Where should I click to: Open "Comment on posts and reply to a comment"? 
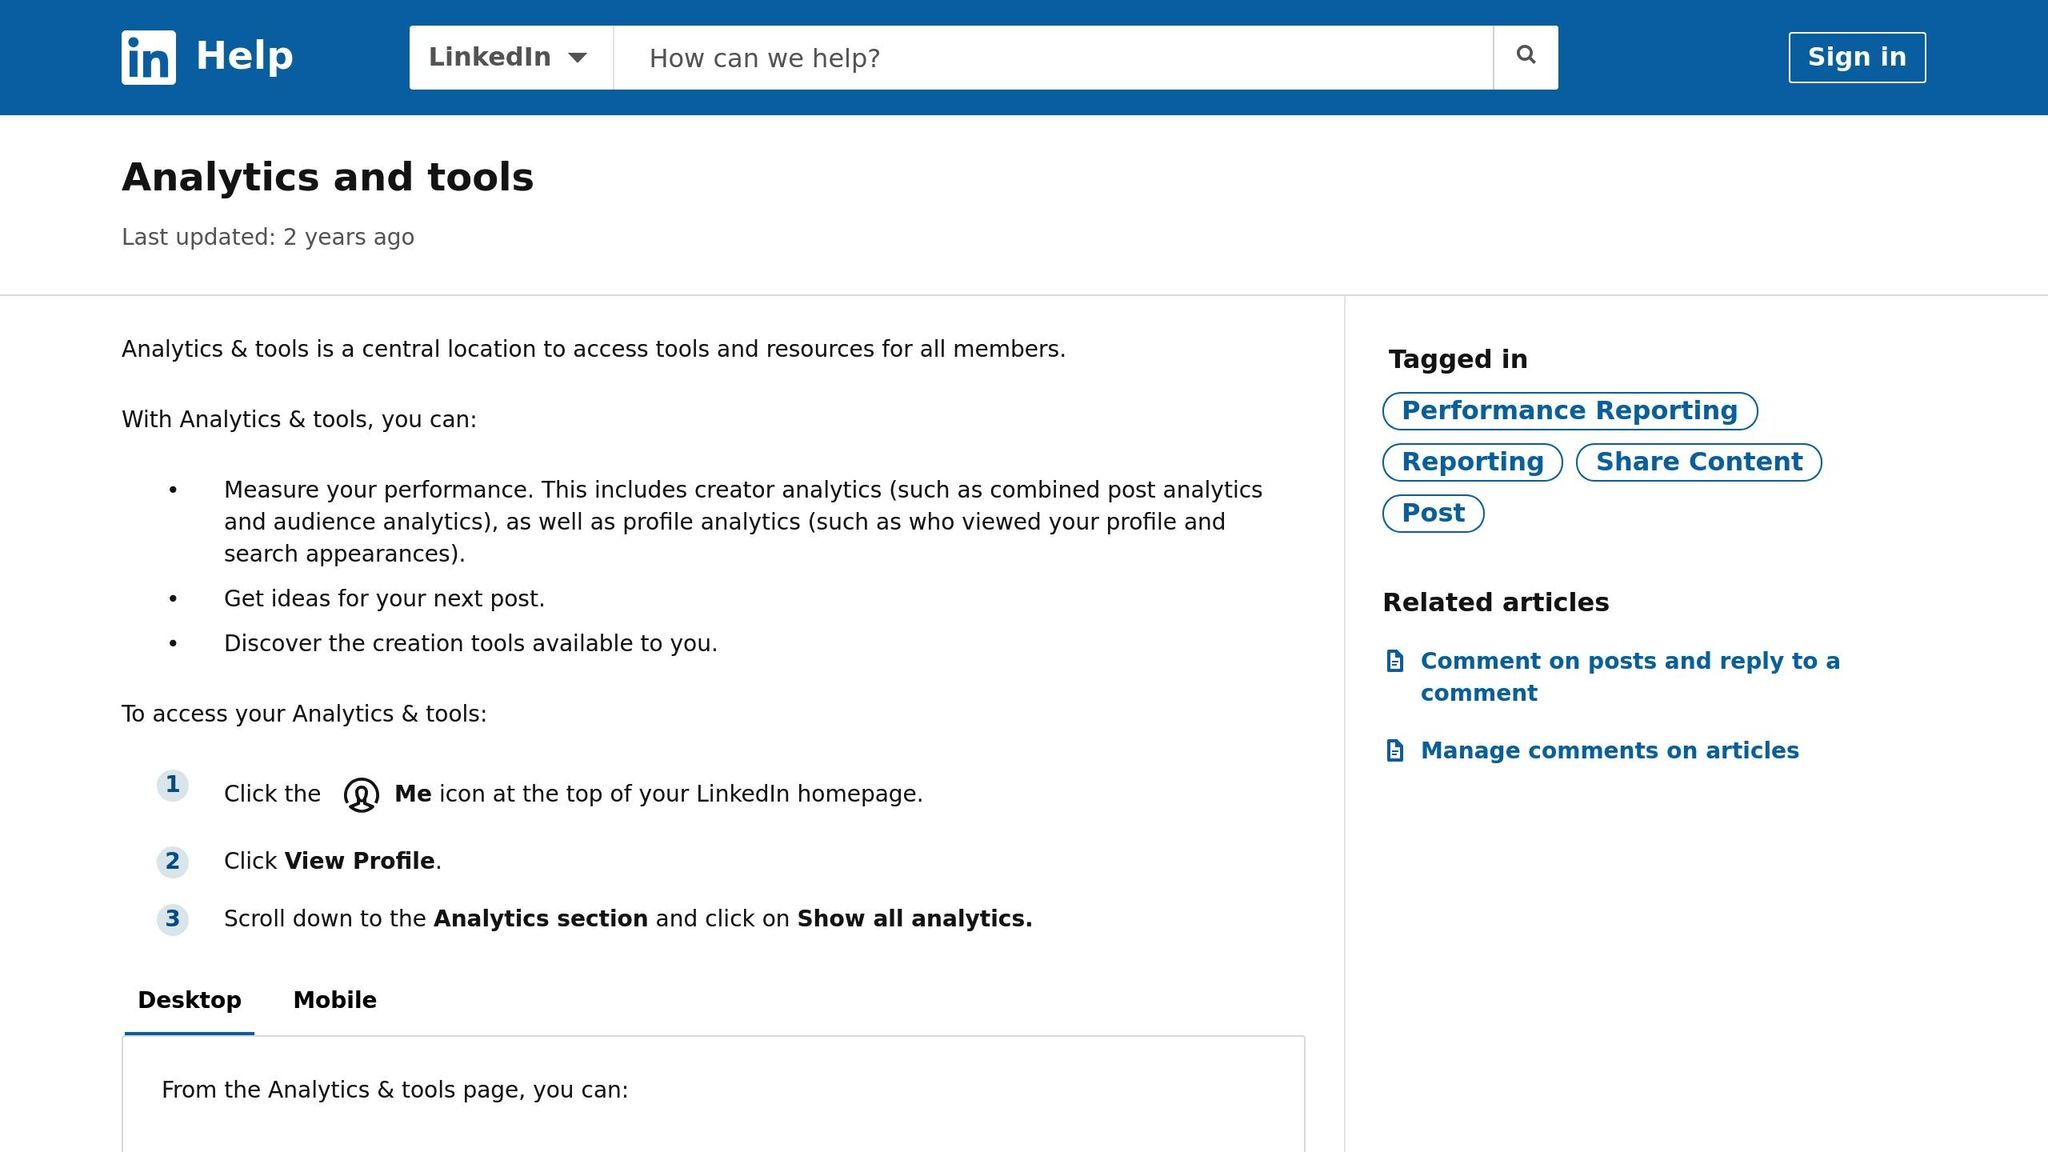[1630, 676]
